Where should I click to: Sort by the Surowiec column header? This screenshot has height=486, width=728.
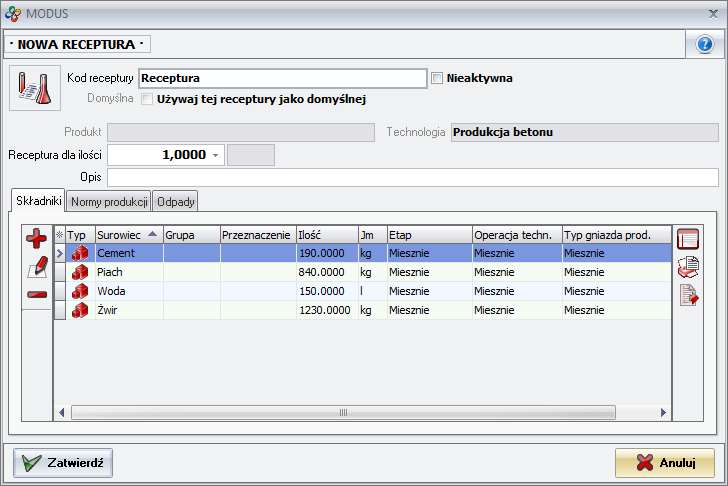coord(127,234)
